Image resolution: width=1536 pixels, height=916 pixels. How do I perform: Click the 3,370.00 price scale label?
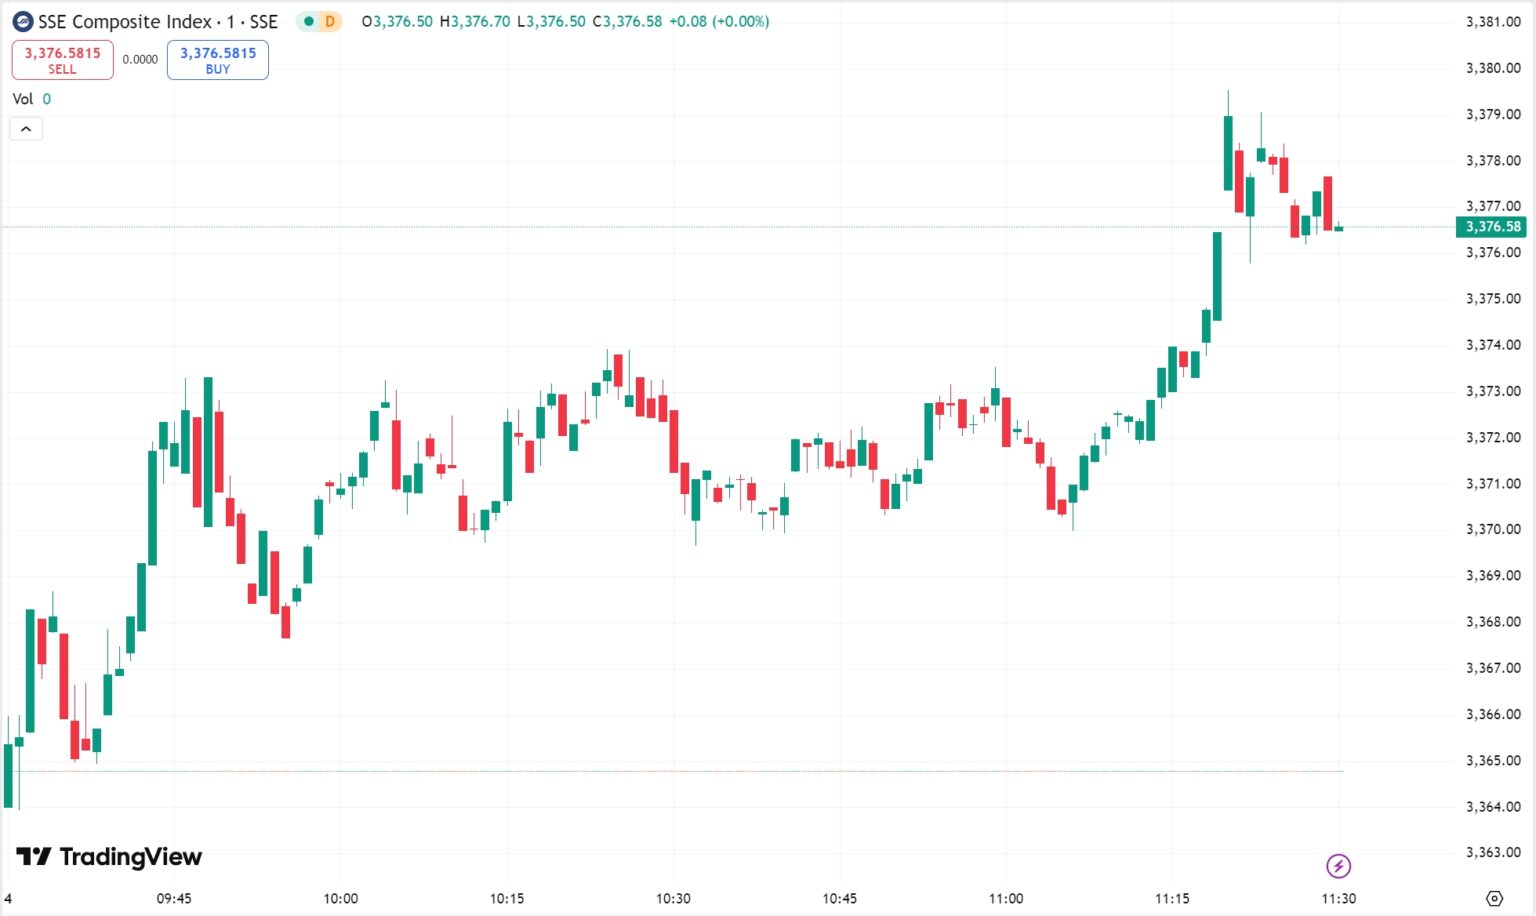pos(1493,529)
